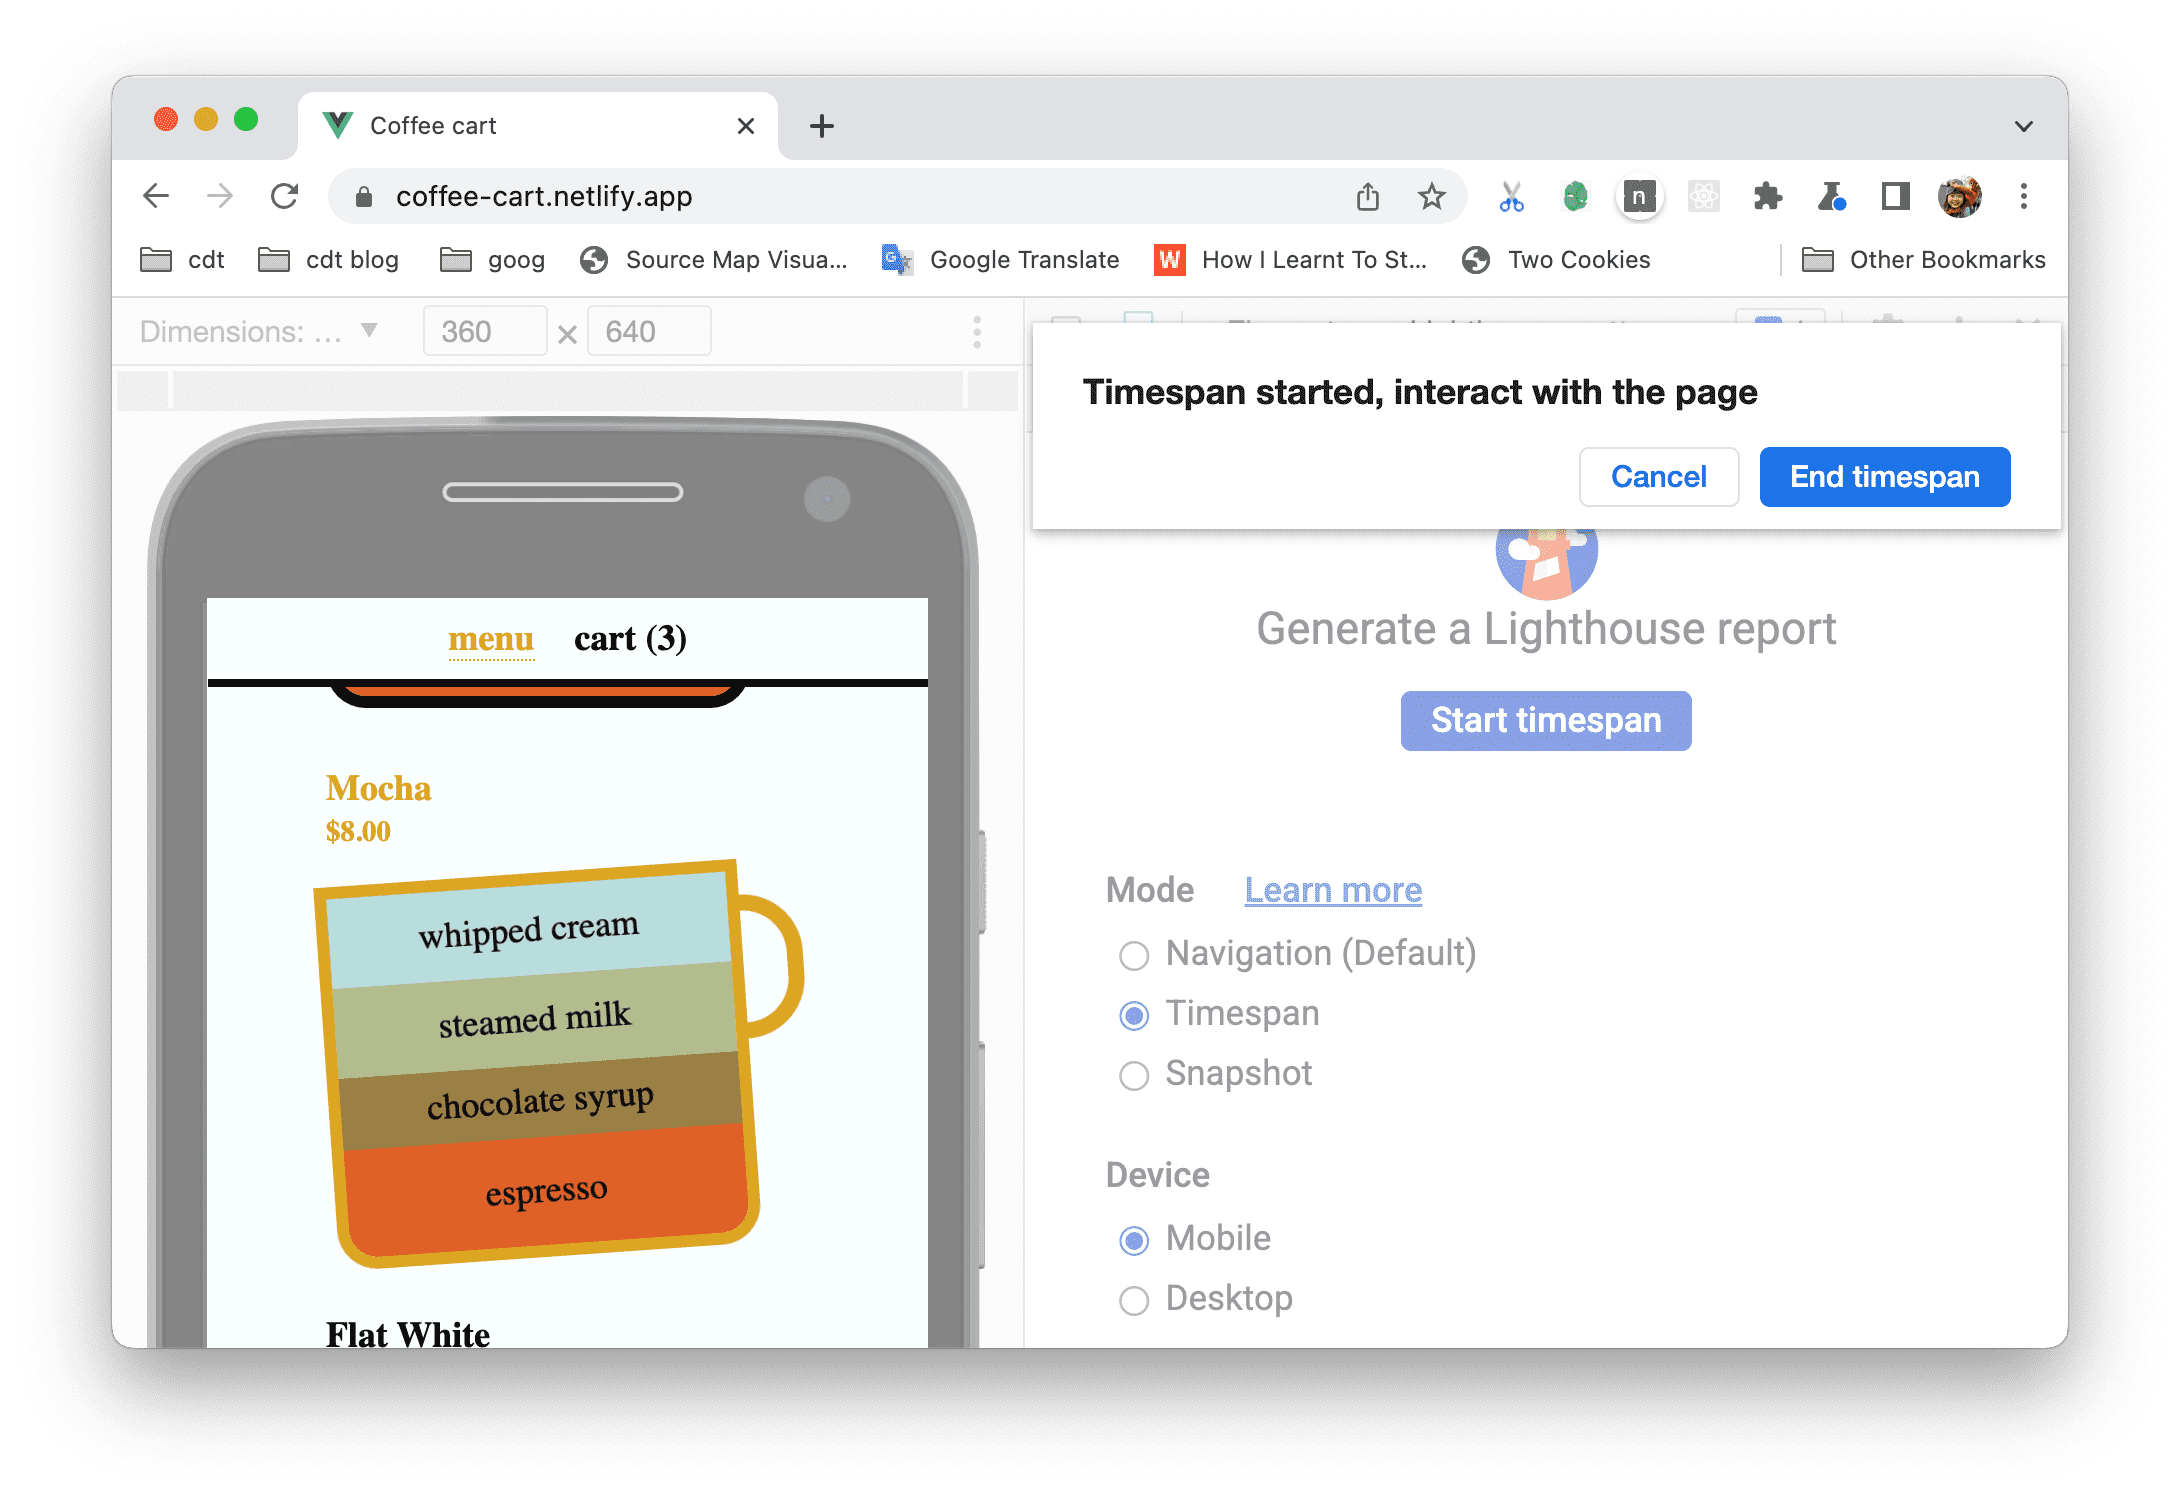The height and width of the screenshot is (1496, 2180).
Task: Click the scissors/cut icon in toolbar
Action: tap(1511, 197)
